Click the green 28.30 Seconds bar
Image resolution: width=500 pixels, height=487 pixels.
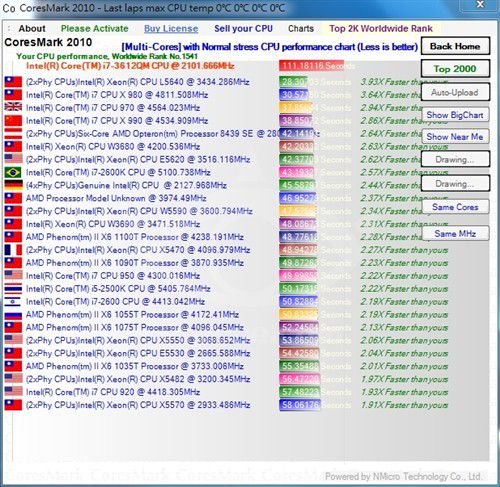(294, 82)
